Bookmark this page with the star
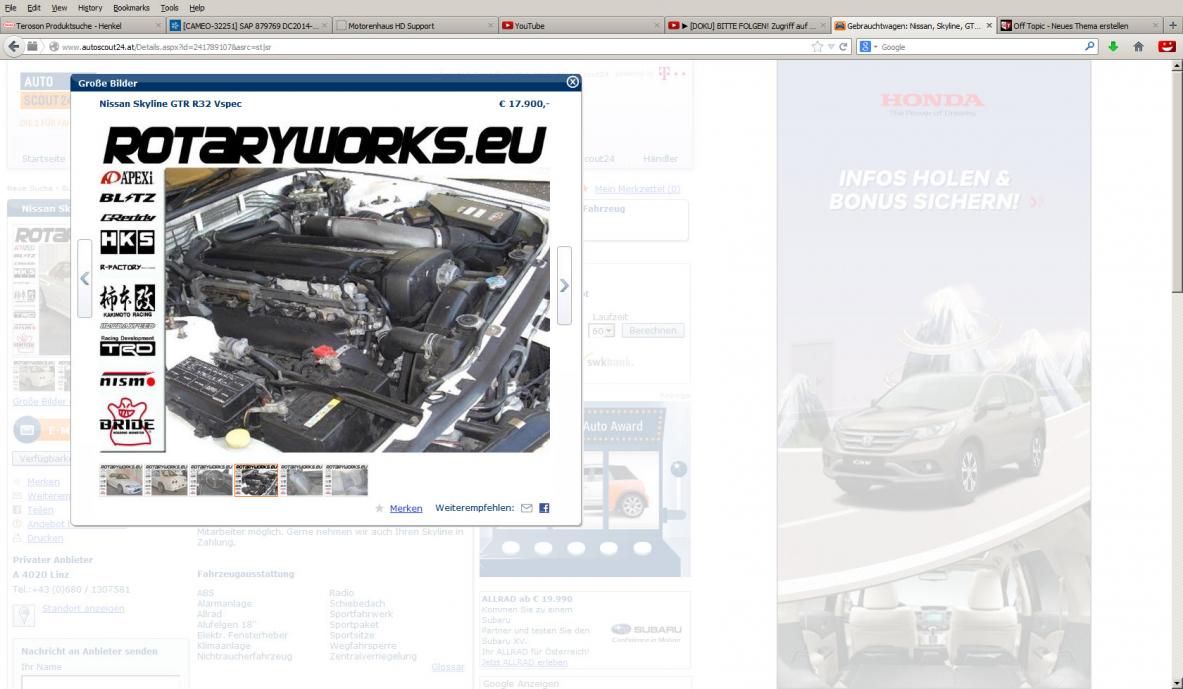 click(817, 46)
